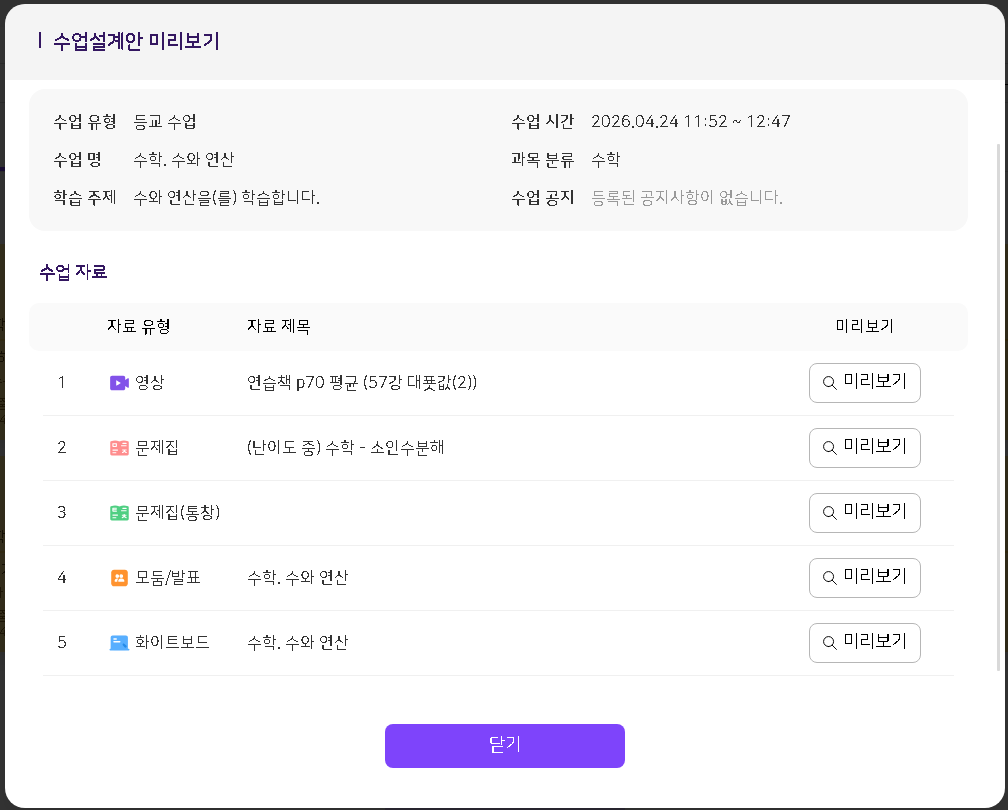Click the 수업 자료 section heading
Screen dimensions: 1008x810
(73, 272)
